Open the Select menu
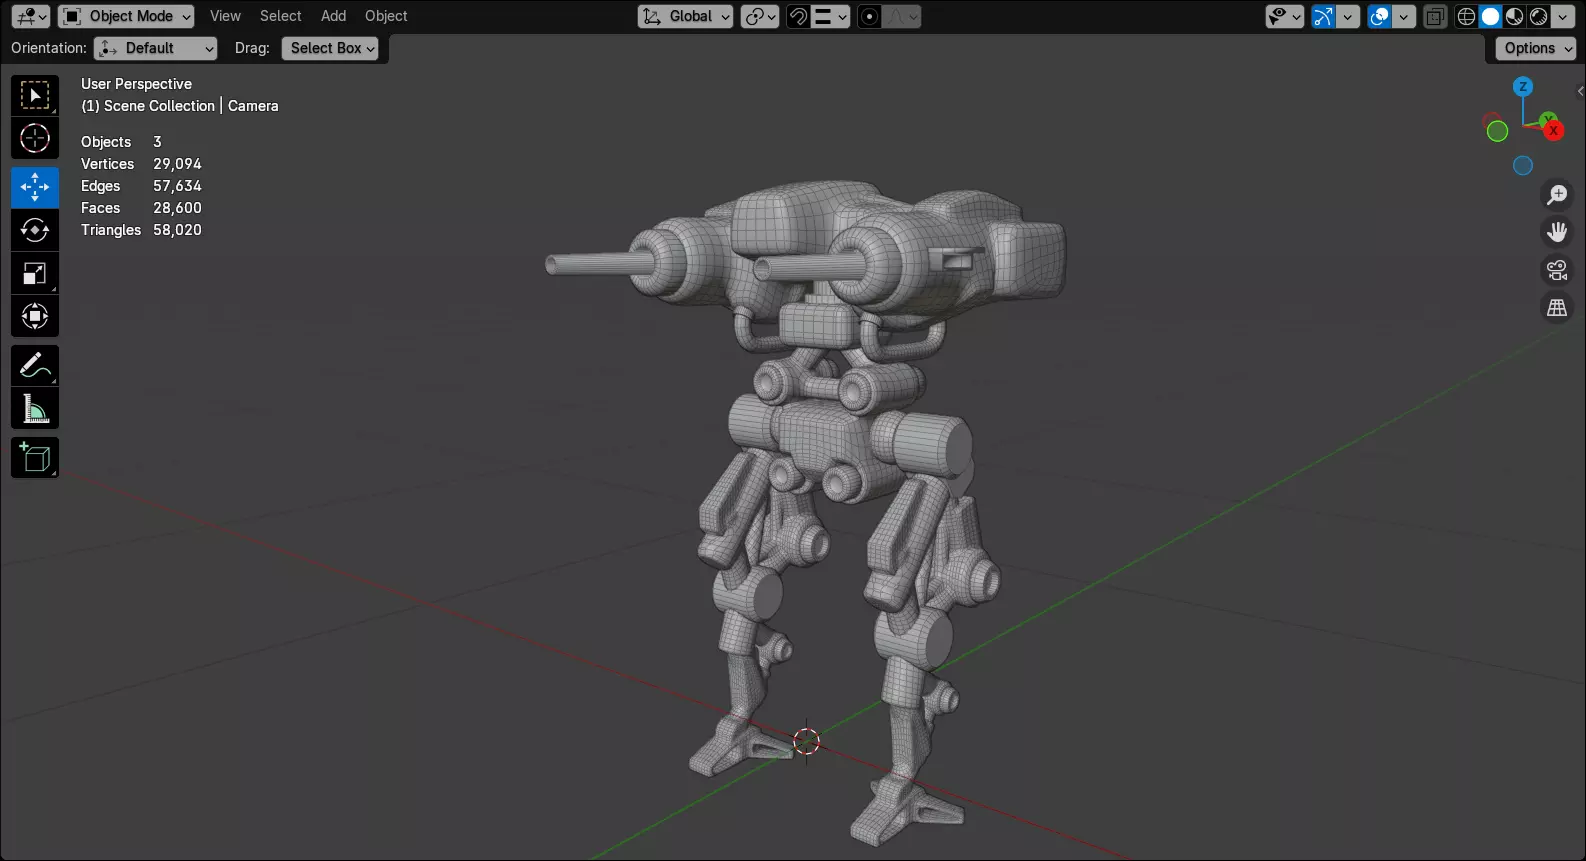 [x=280, y=16]
